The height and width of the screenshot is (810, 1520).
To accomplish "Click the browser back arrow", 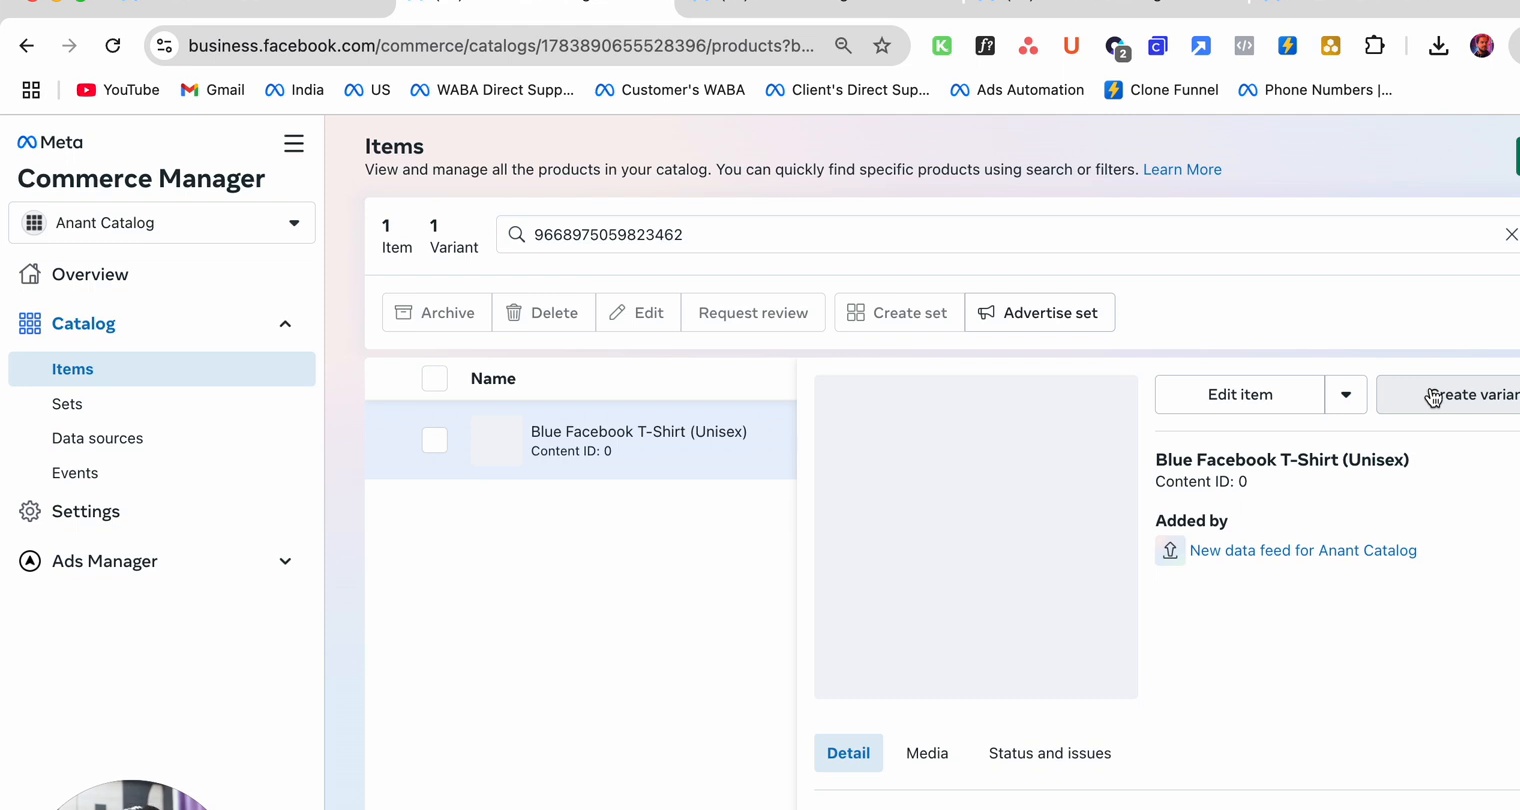I will coord(27,46).
